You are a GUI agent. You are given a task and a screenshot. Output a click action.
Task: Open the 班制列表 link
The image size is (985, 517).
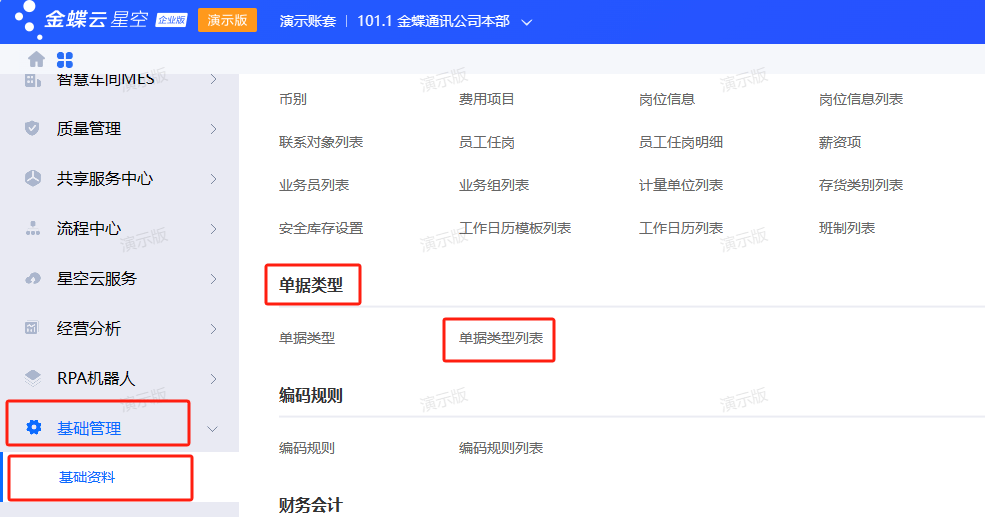[x=847, y=228]
